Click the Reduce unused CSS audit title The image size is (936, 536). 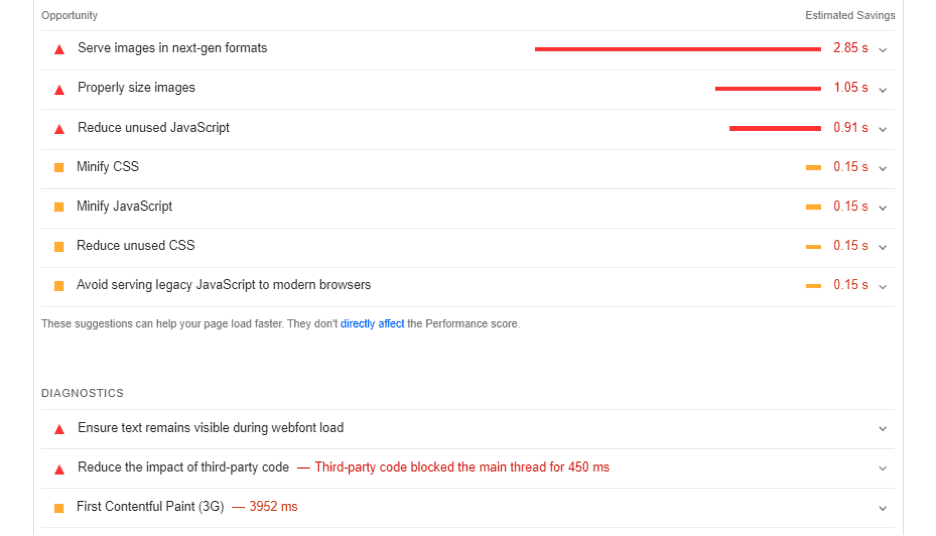[136, 245]
